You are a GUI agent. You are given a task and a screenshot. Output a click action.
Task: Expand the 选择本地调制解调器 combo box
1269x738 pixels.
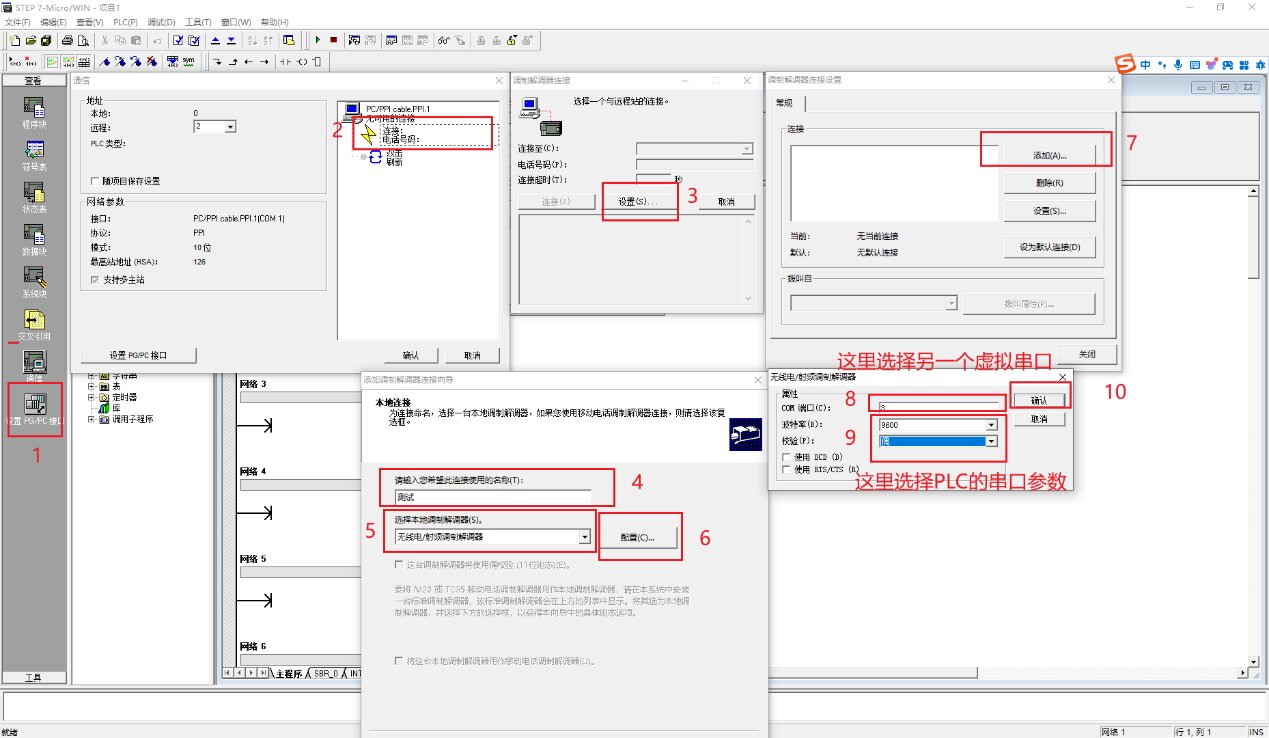pyautogui.click(x=584, y=537)
